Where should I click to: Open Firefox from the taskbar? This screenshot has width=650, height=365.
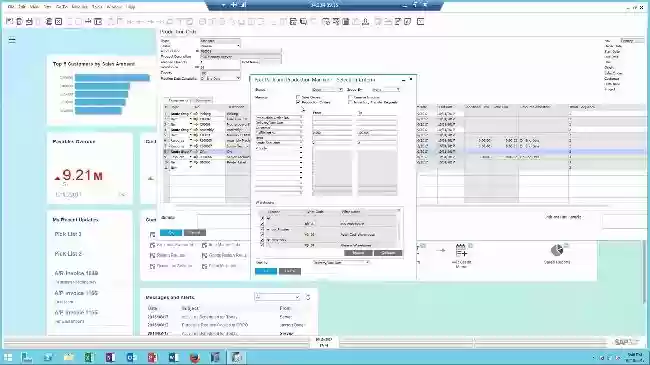click(195, 358)
